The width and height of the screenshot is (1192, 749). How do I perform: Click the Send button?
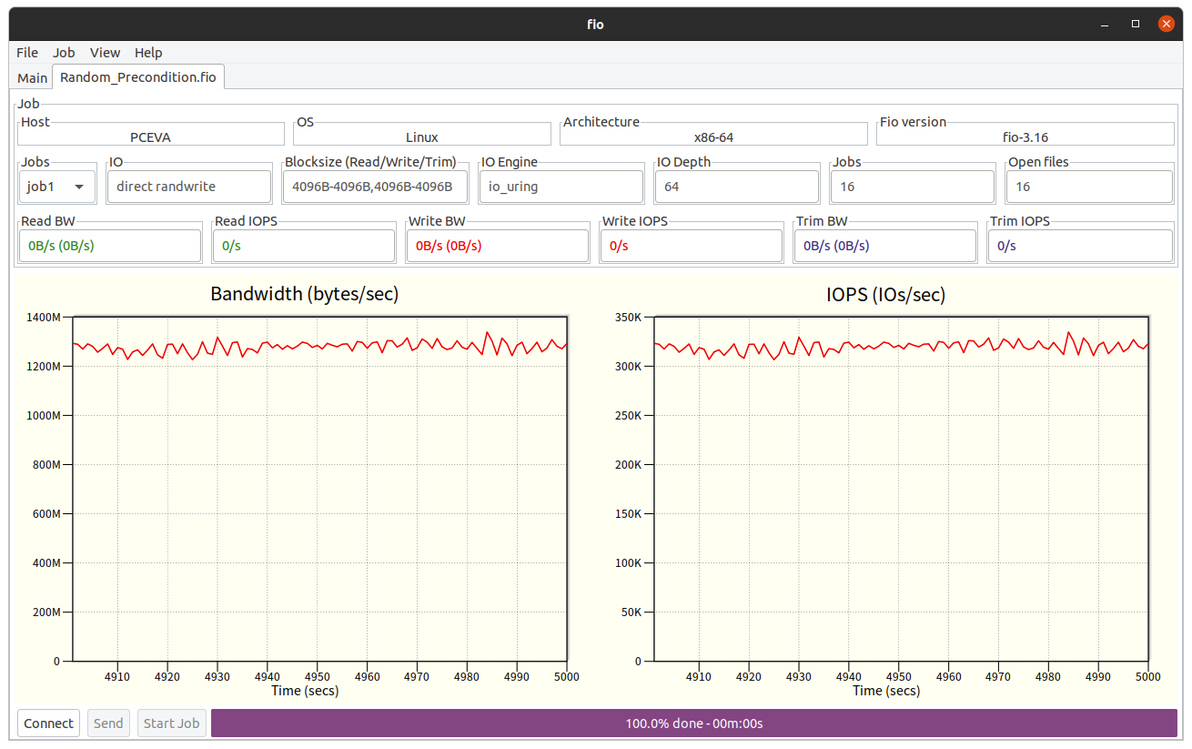[108, 723]
